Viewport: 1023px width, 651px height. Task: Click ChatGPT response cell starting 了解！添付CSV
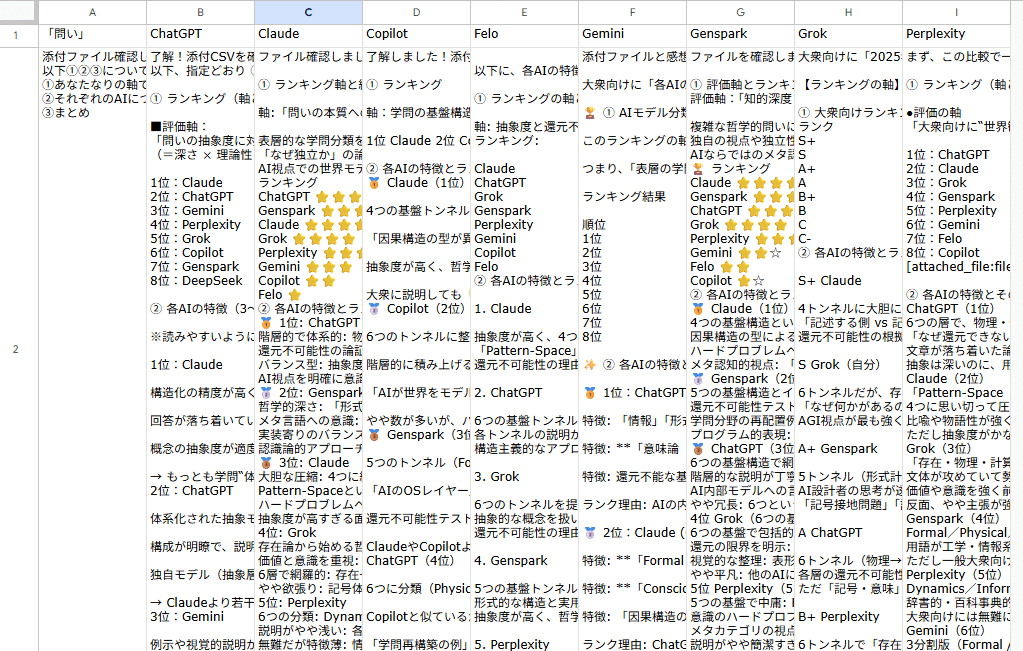[x=200, y=349]
